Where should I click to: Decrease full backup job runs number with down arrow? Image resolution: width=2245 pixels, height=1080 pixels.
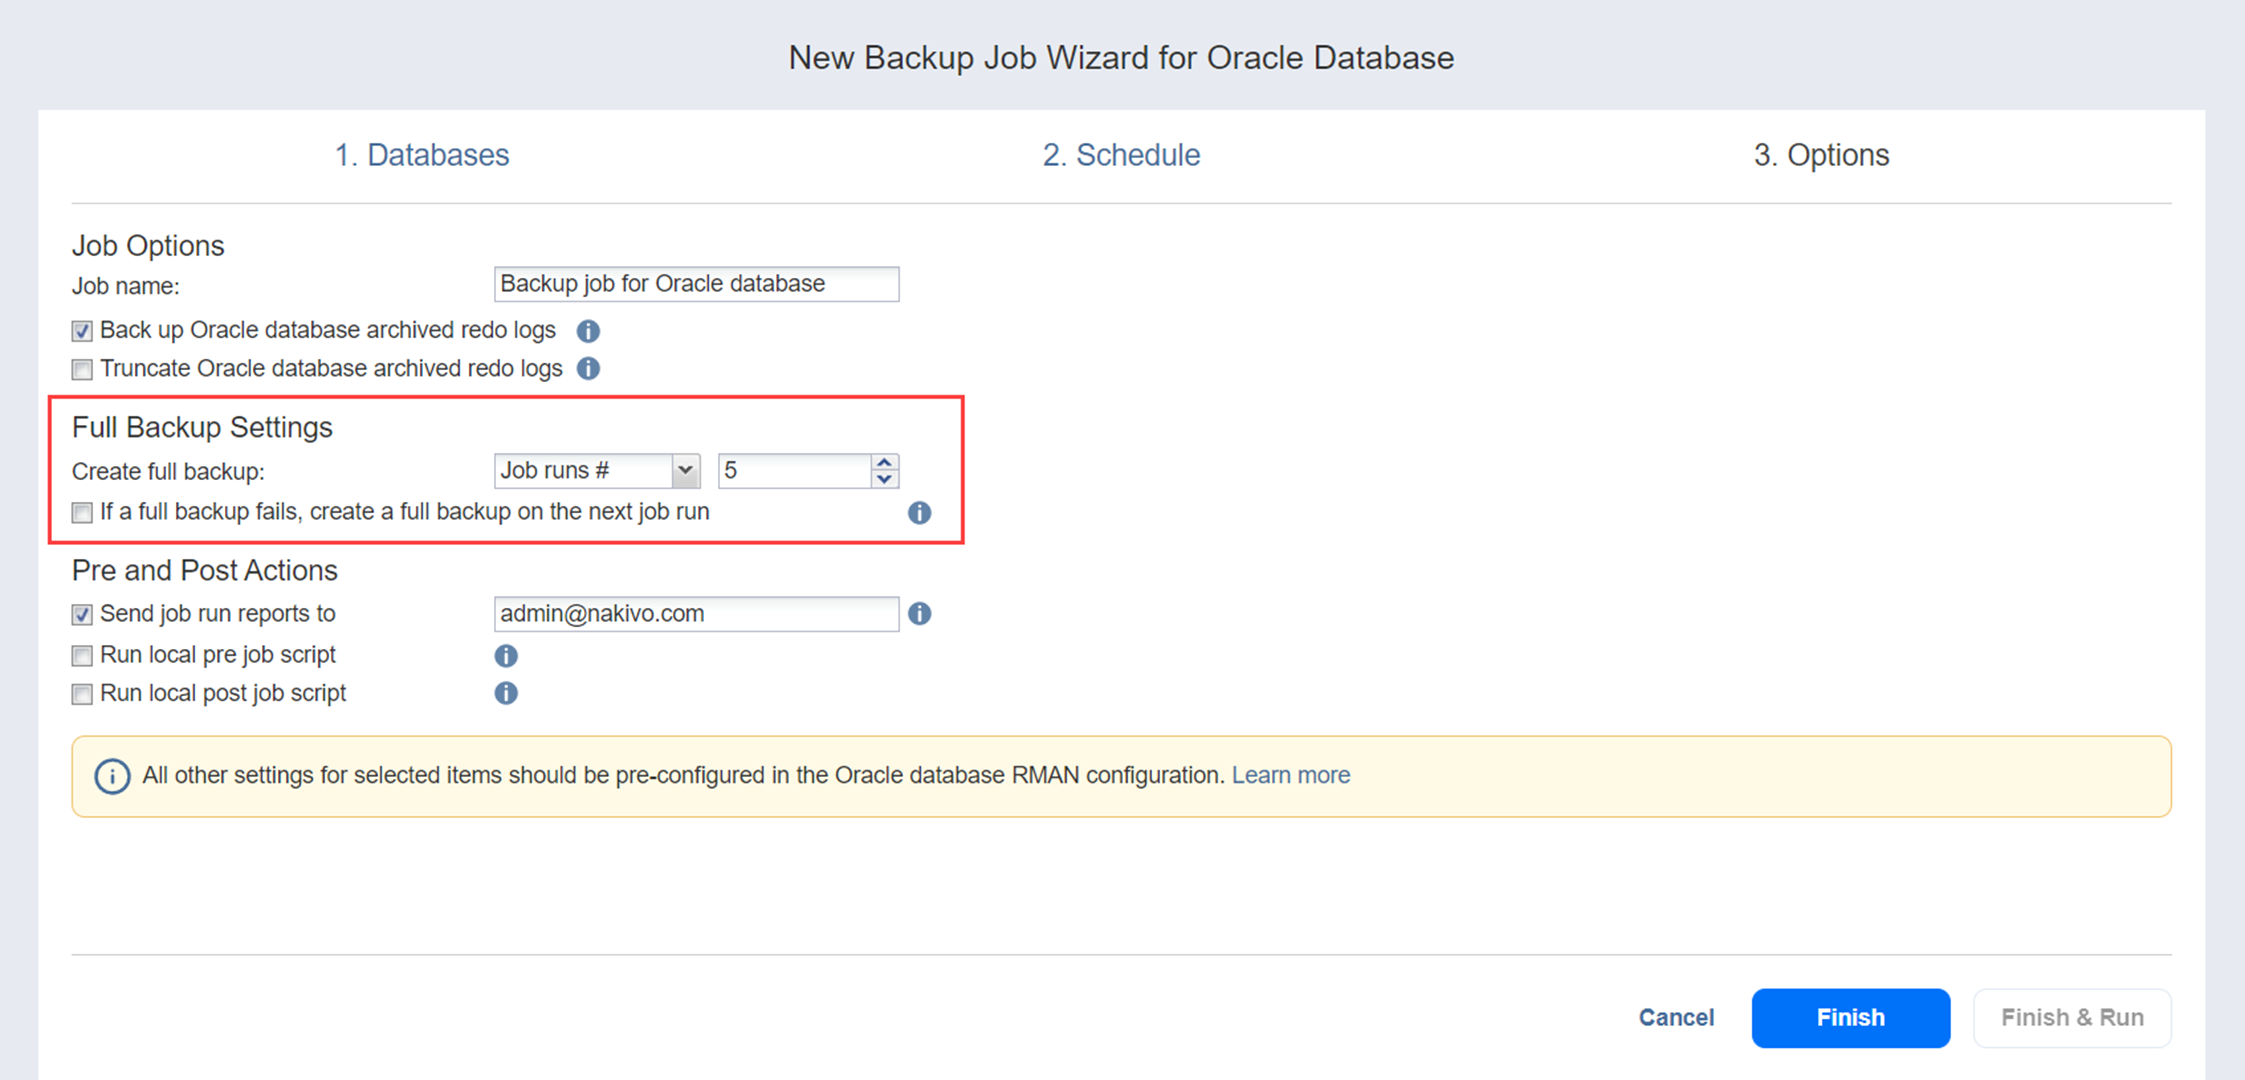pyautogui.click(x=884, y=479)
